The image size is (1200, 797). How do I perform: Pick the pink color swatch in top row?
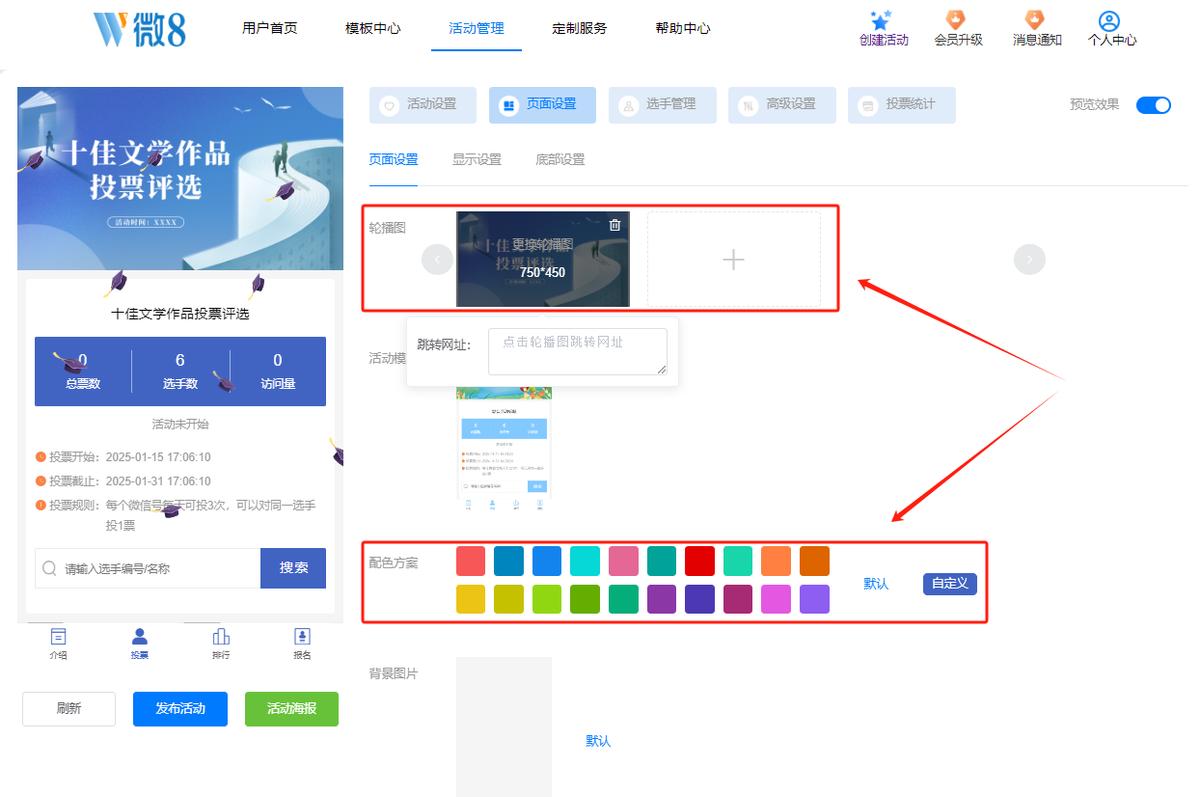(x=624, y=561)
